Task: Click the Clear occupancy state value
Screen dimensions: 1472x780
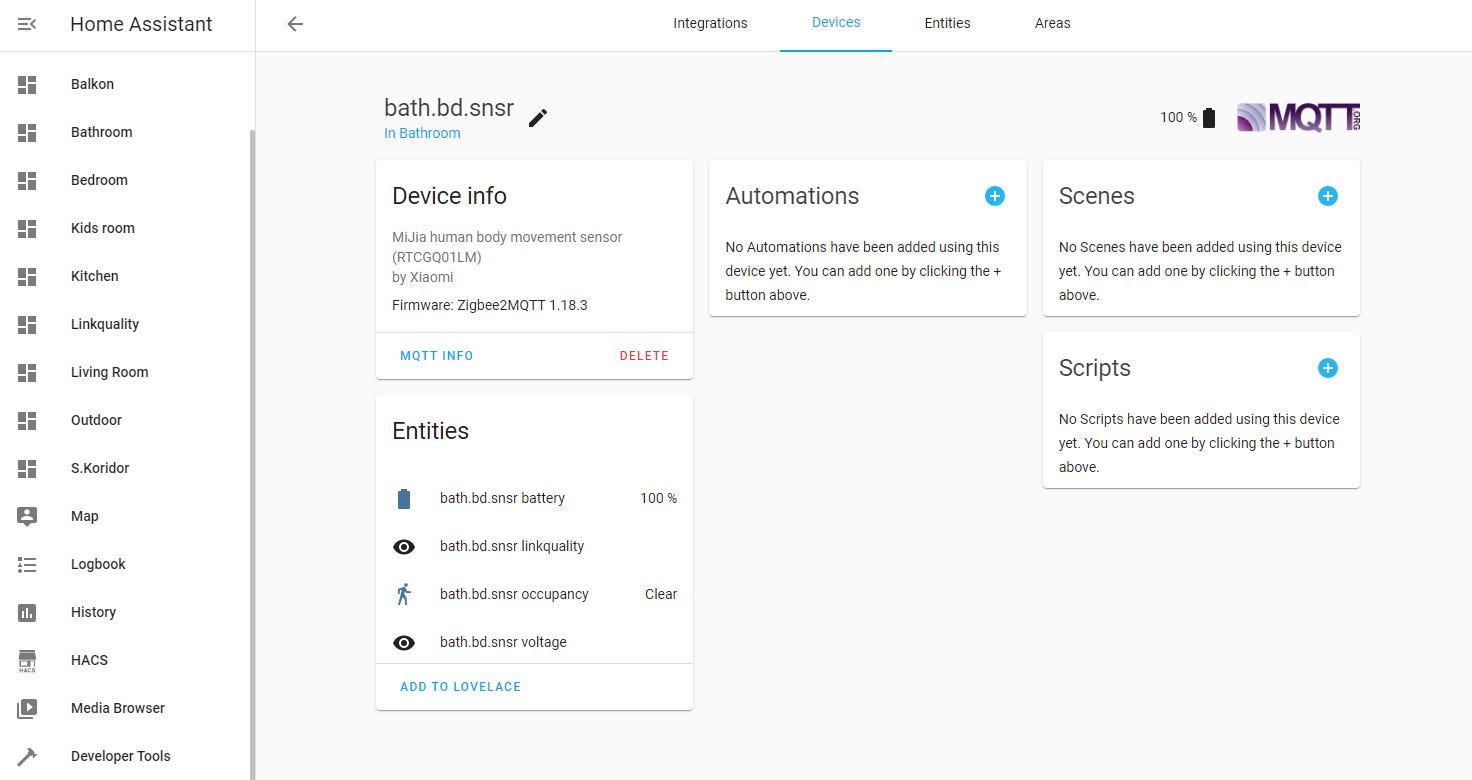Action: [661, 594]
